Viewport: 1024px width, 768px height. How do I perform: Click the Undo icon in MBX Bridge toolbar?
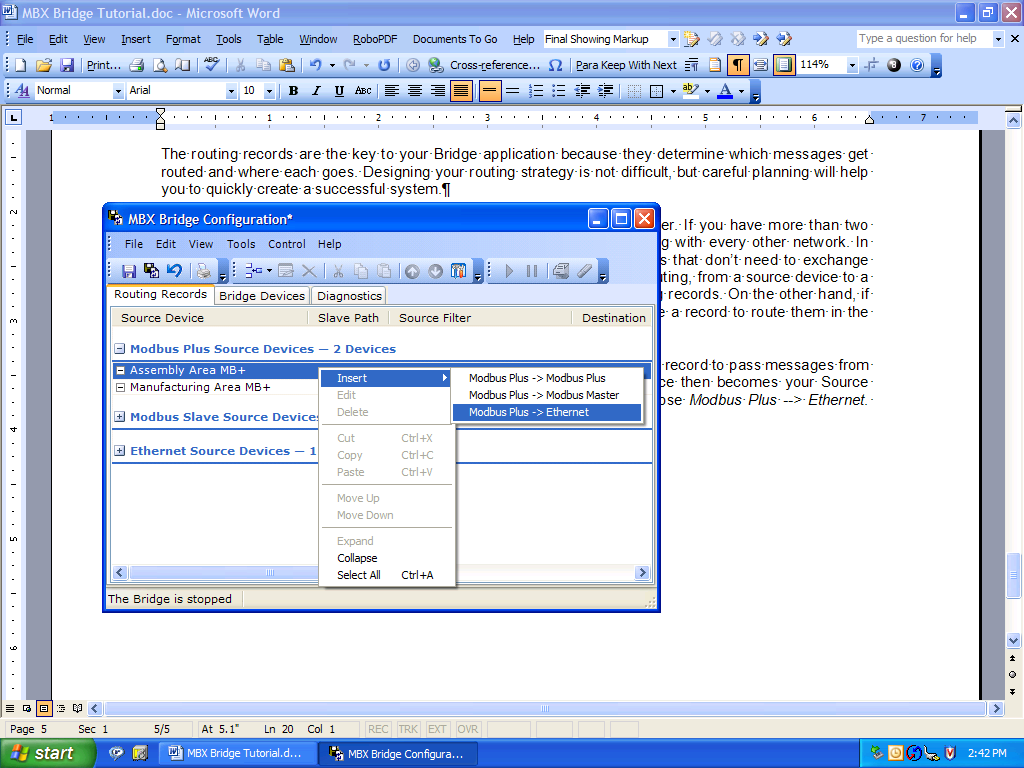coord(174,271)
